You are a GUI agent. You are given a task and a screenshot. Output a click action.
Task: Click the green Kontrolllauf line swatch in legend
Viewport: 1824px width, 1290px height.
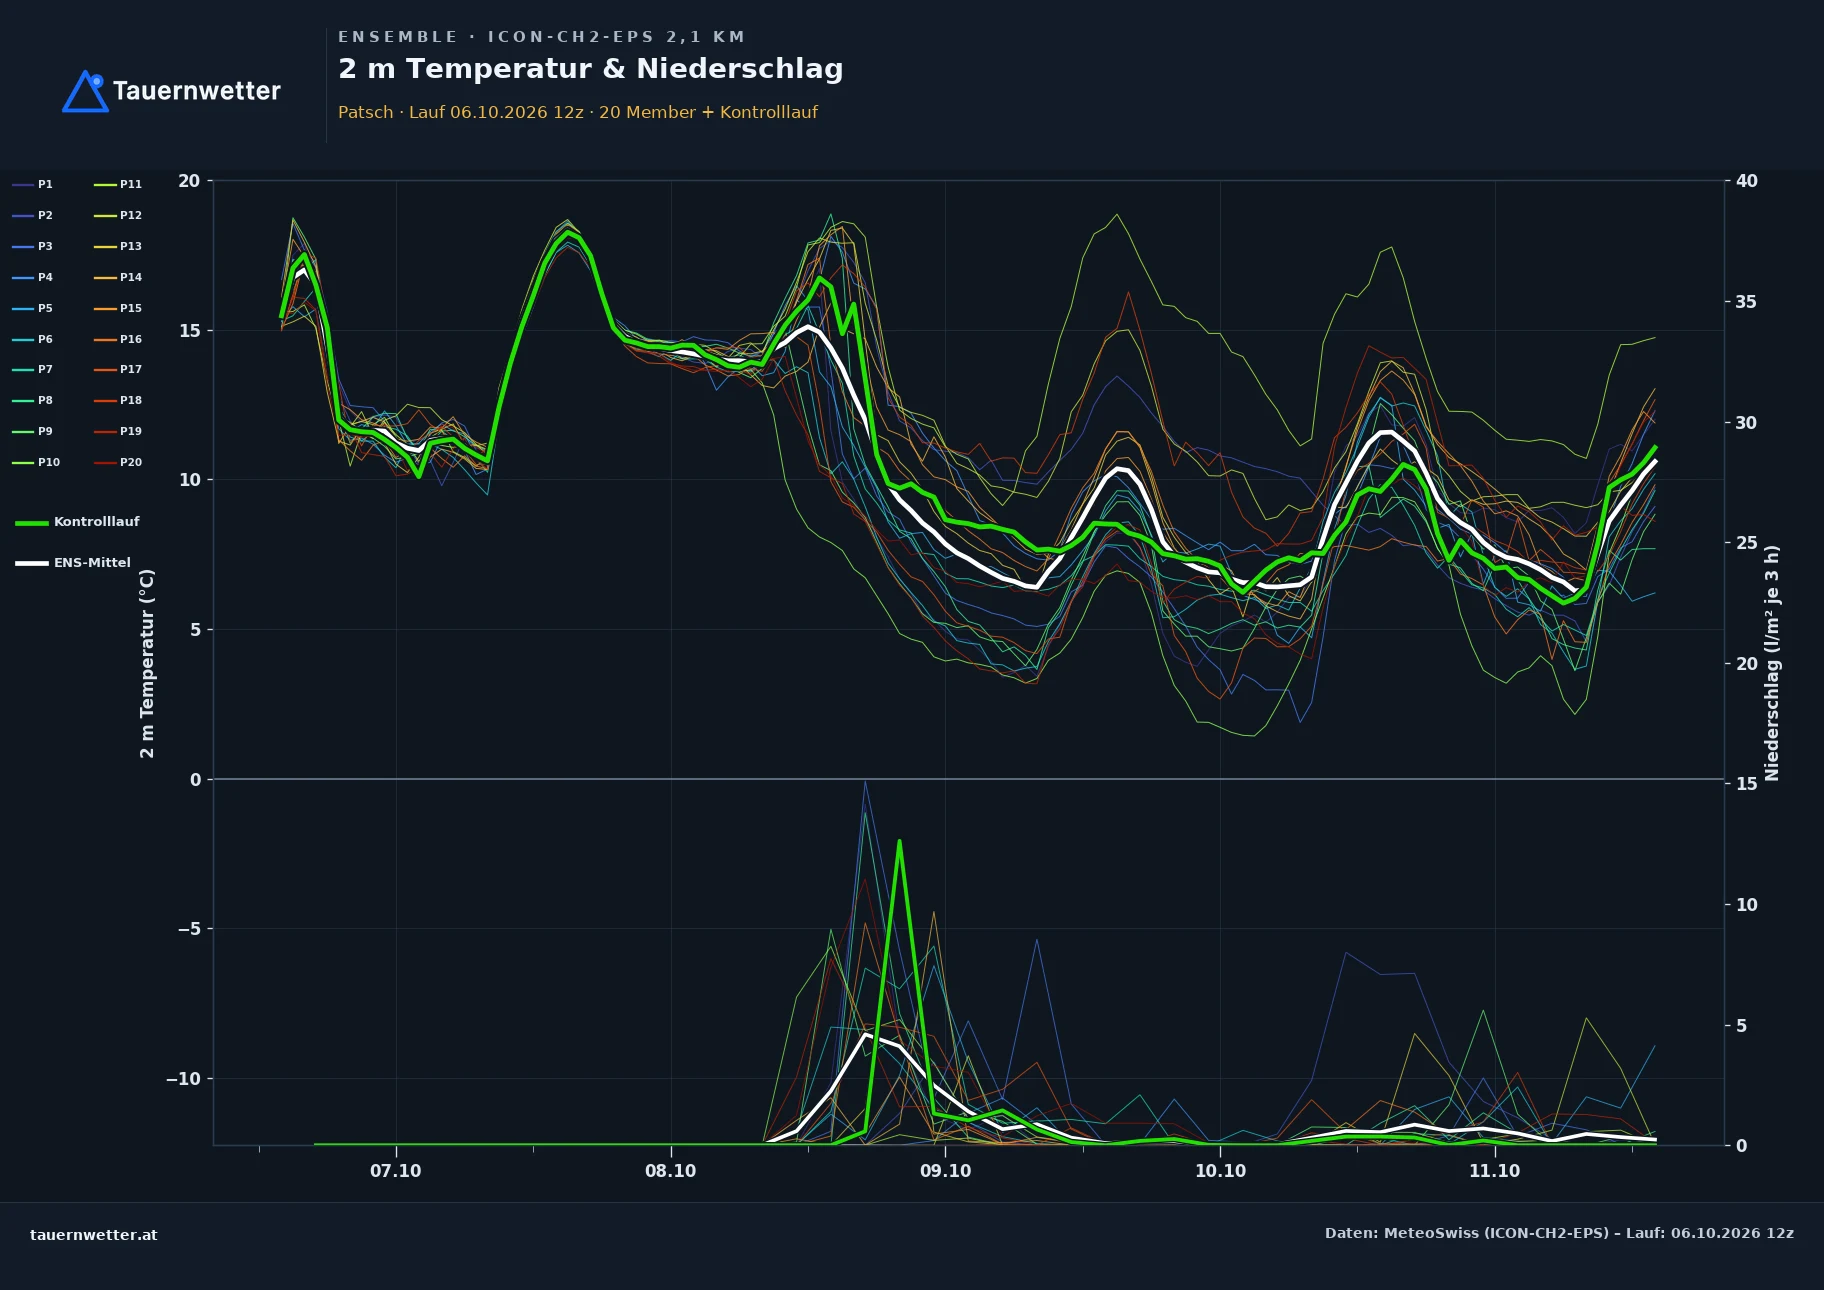point(32,523)
